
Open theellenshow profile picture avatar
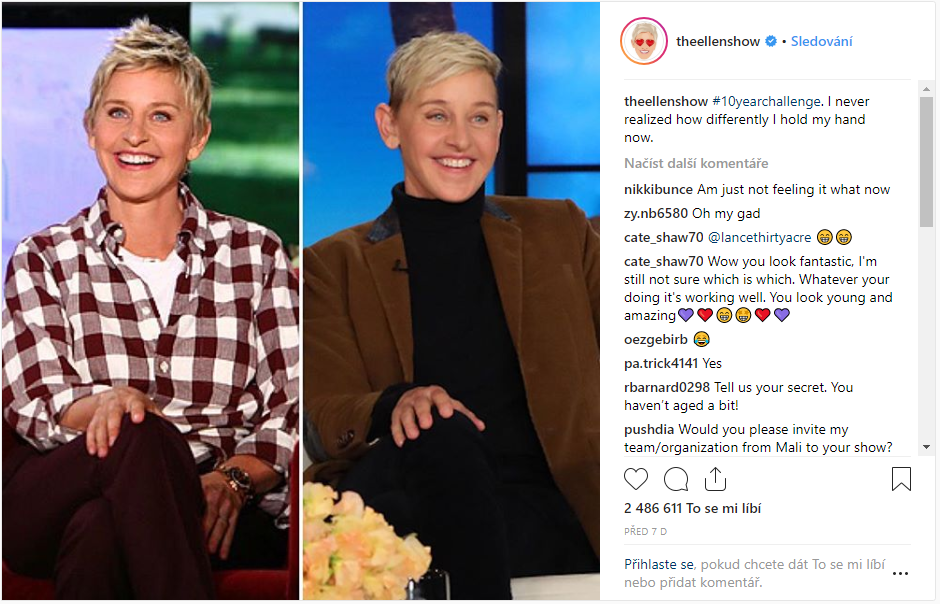click(x=644, y=41)
